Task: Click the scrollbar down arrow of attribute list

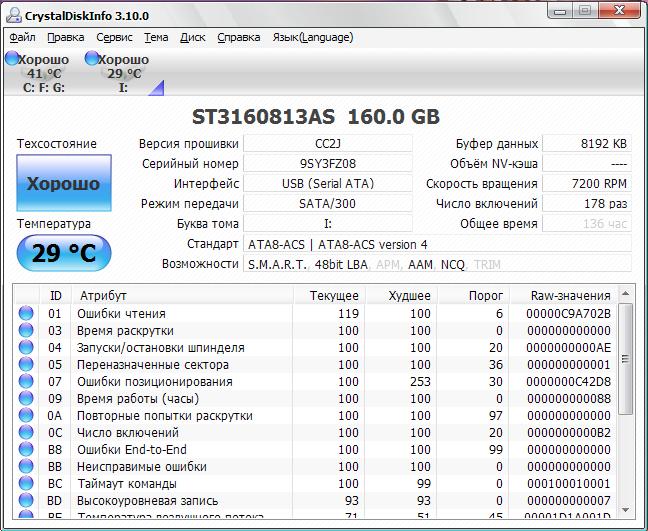Action: pos(625,510)
